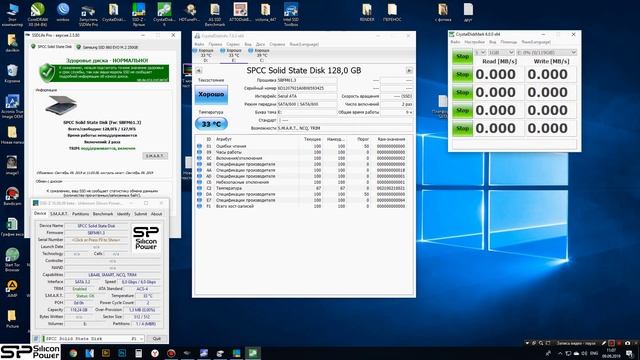Select Samsung SSD 860 EVO tab in SSDLife

coord(107,47)
